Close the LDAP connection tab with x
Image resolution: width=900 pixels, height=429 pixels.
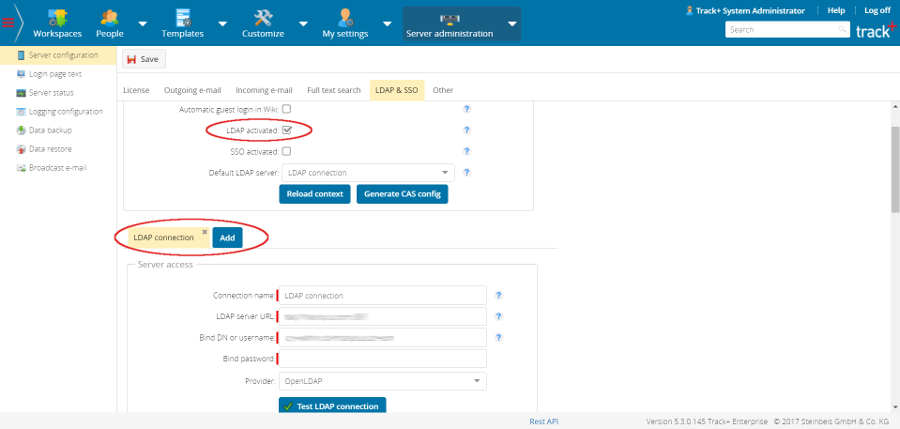coord(205,232)
